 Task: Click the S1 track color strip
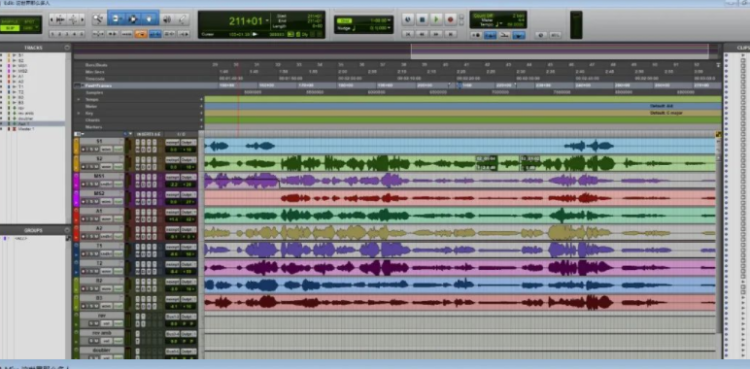(x=76, y=146)
